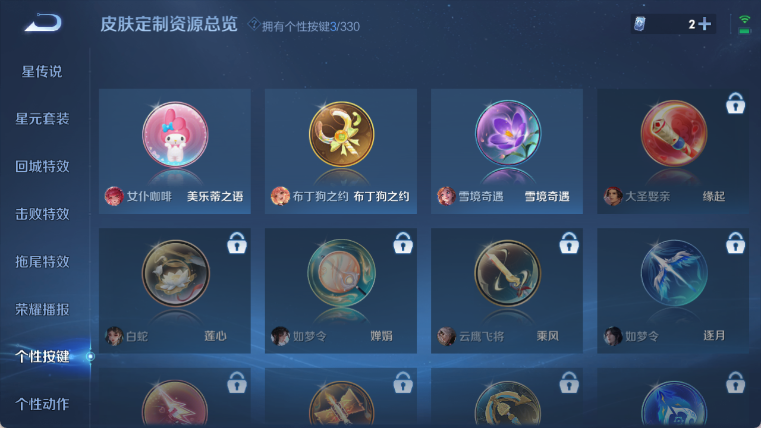Select the golden 布丁狗之约 button icon
This screenshot has height=428, width=761.
coord(341,134)
